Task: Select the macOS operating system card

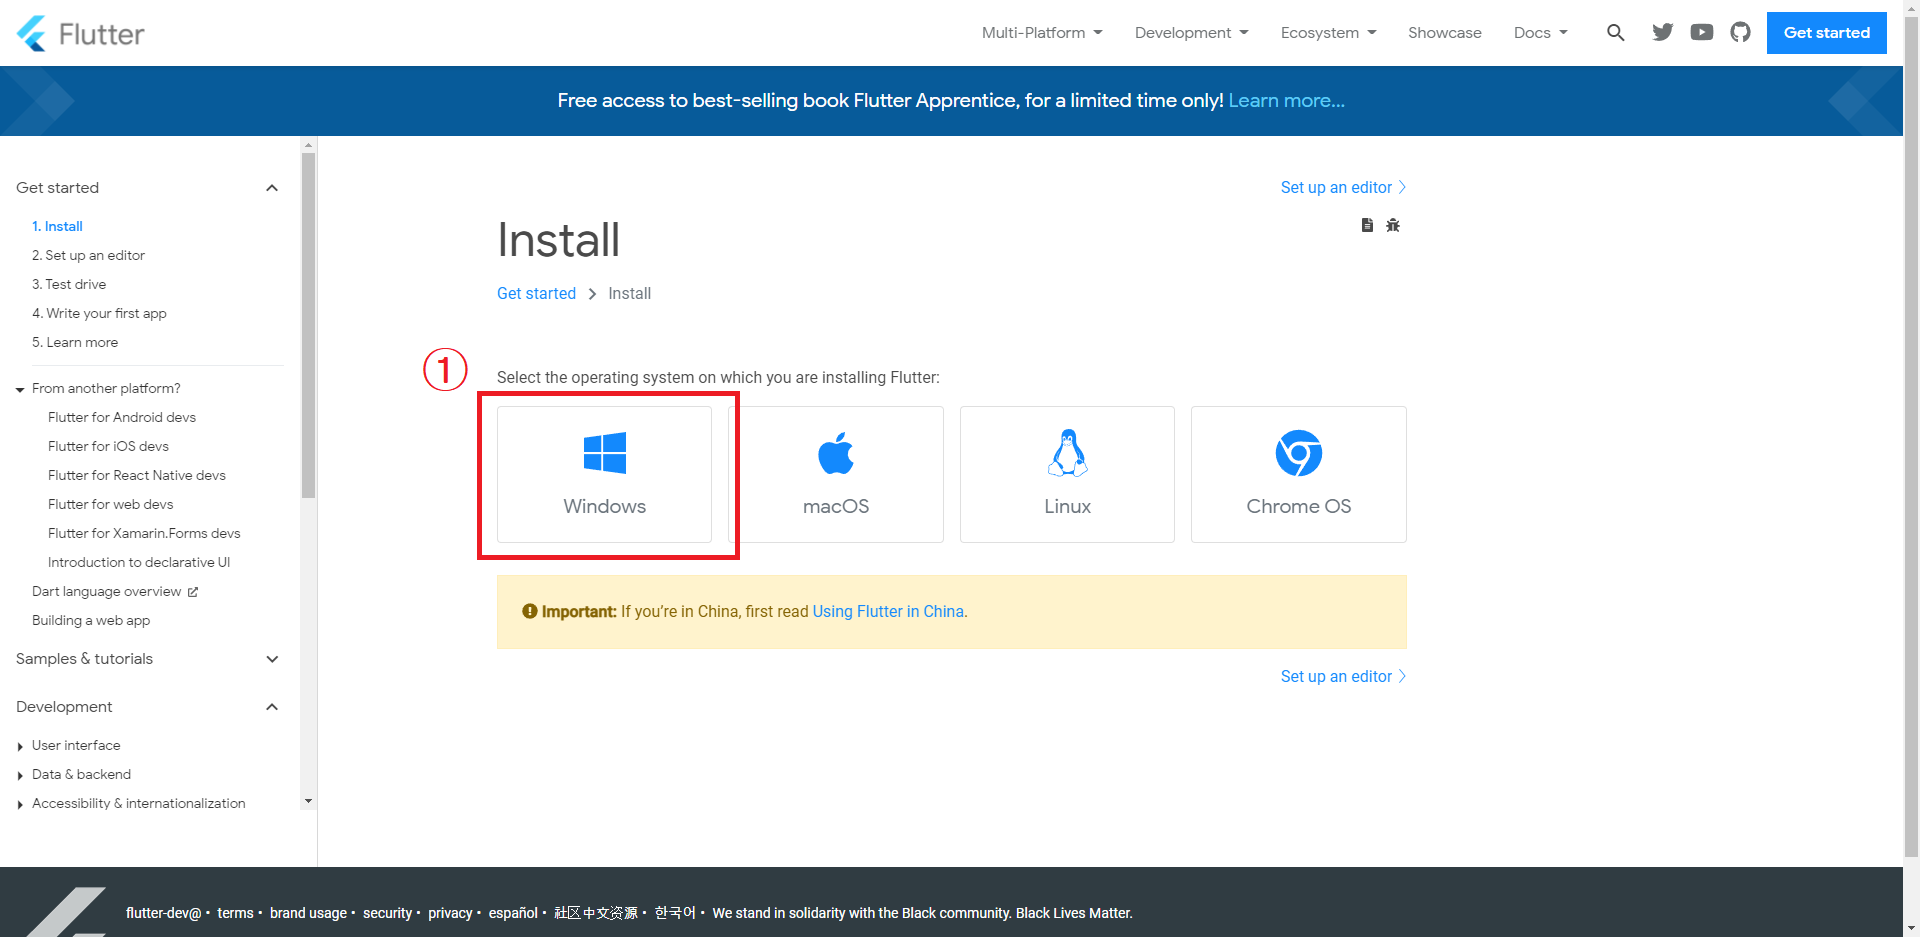Action: pos(836,474)
